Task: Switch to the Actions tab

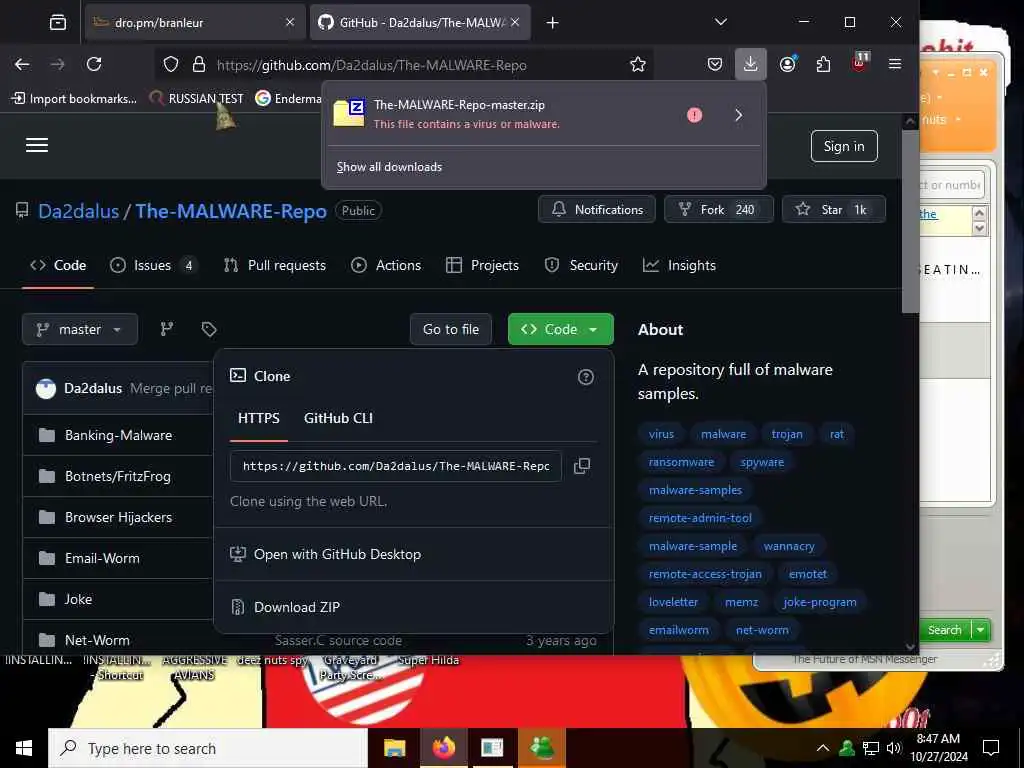Action: pyautogui.click(x=386, y=265)
